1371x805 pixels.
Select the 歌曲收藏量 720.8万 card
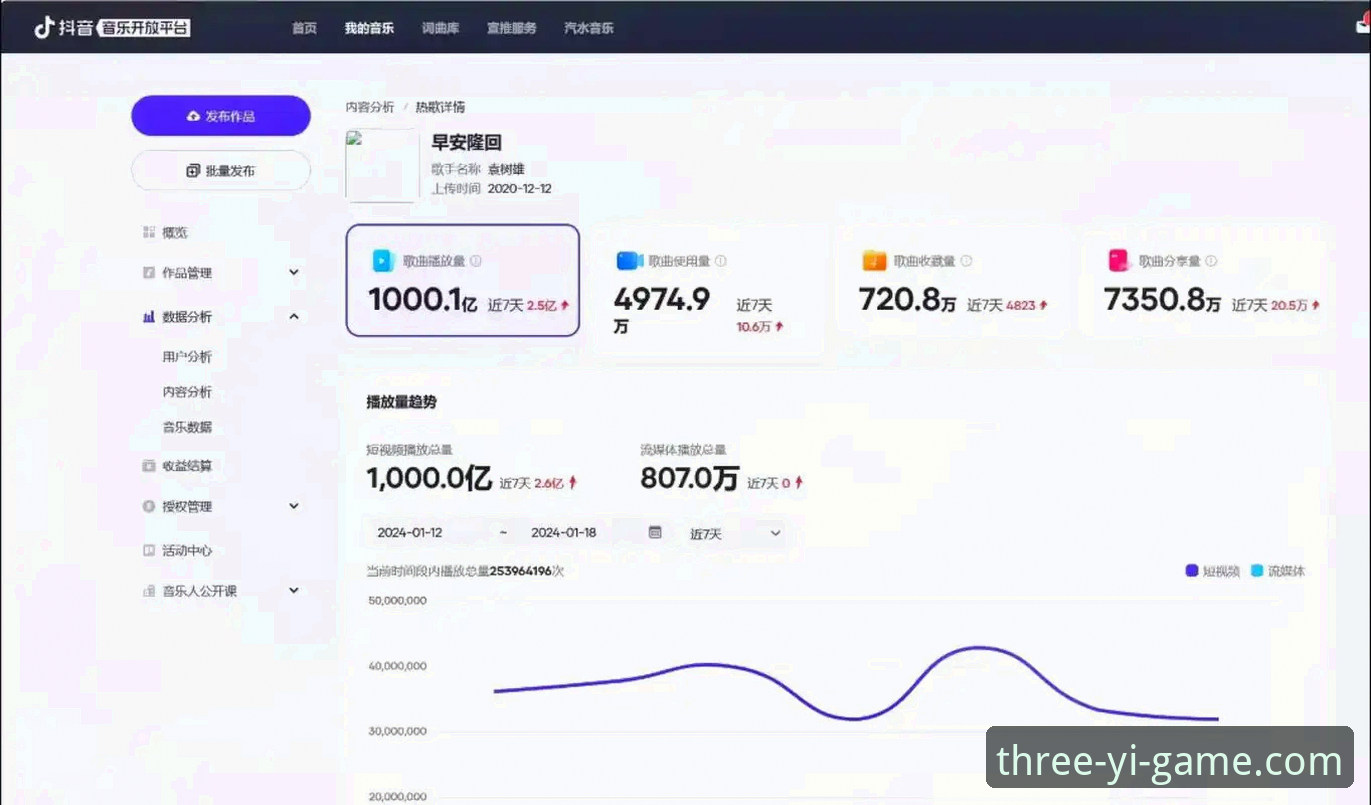tap(953, 280)
